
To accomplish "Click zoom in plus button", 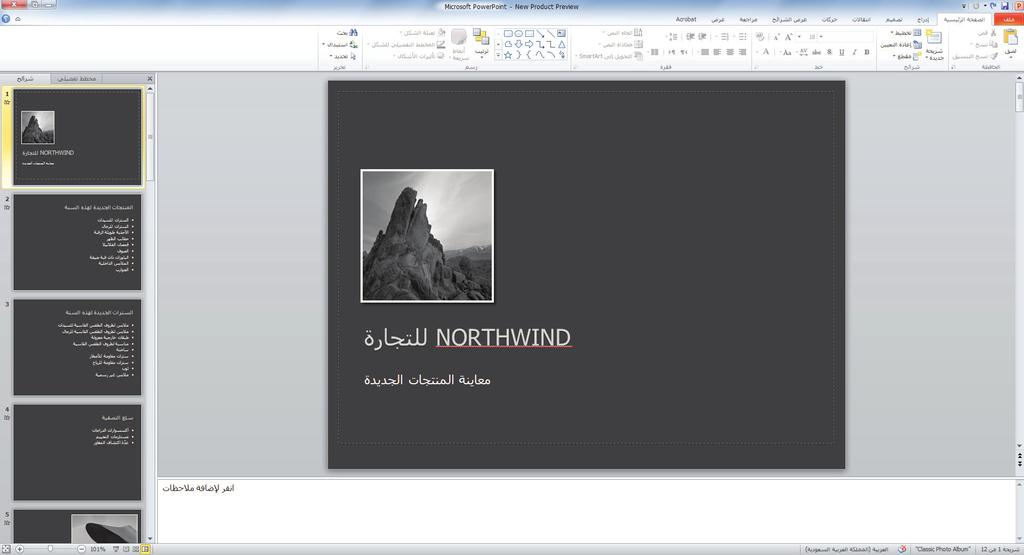I will pyautogui.click(x=20, y=549).
